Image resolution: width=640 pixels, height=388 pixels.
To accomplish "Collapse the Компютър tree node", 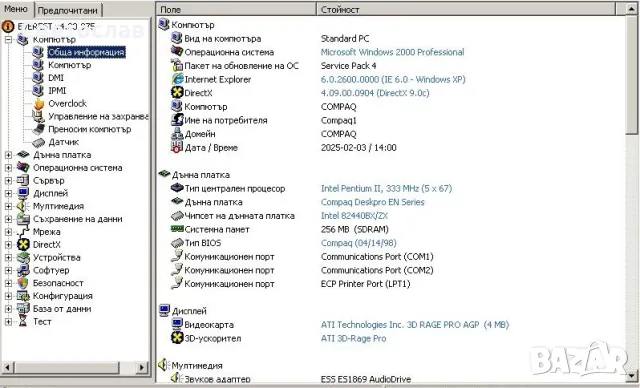I will point(8,40).
